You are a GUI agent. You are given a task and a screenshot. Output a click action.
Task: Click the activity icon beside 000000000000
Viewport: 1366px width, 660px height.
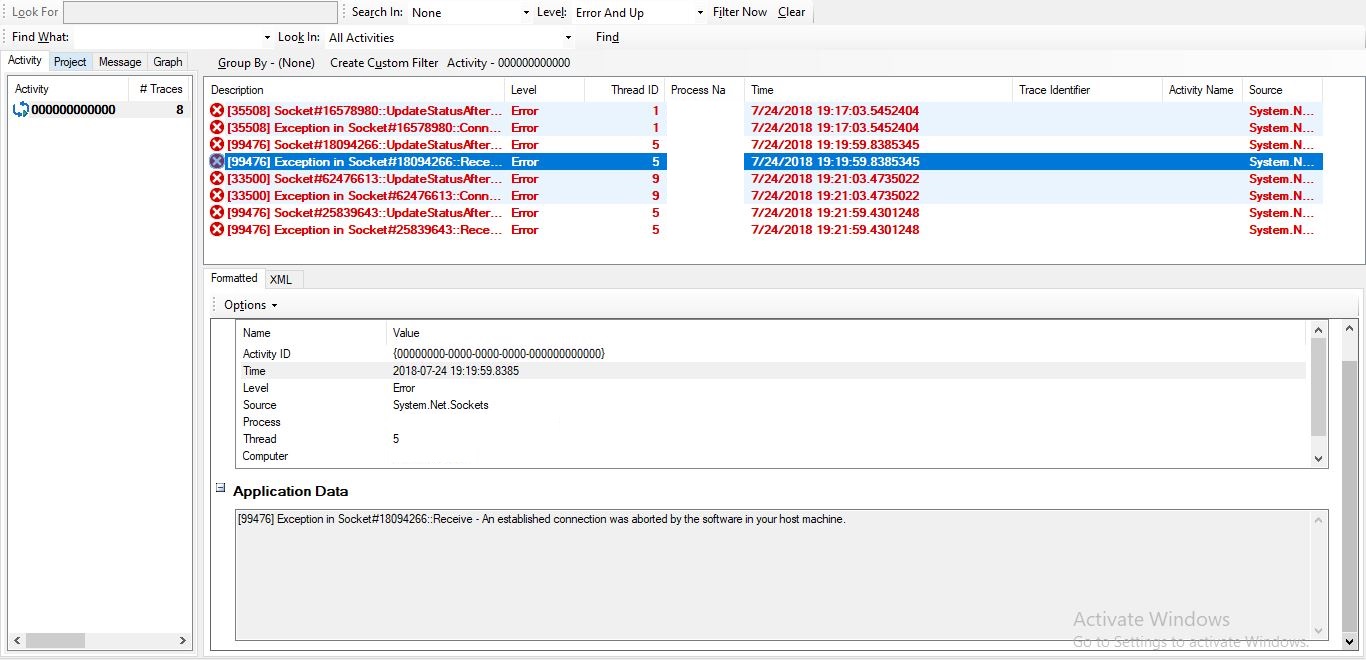pos(20,110)
